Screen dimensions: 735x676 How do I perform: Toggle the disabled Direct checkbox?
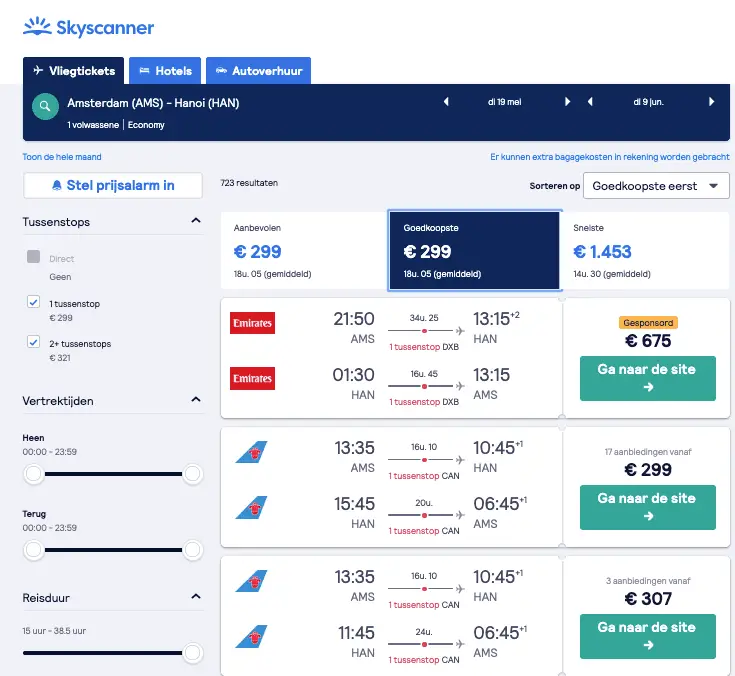tap(33, 256)
